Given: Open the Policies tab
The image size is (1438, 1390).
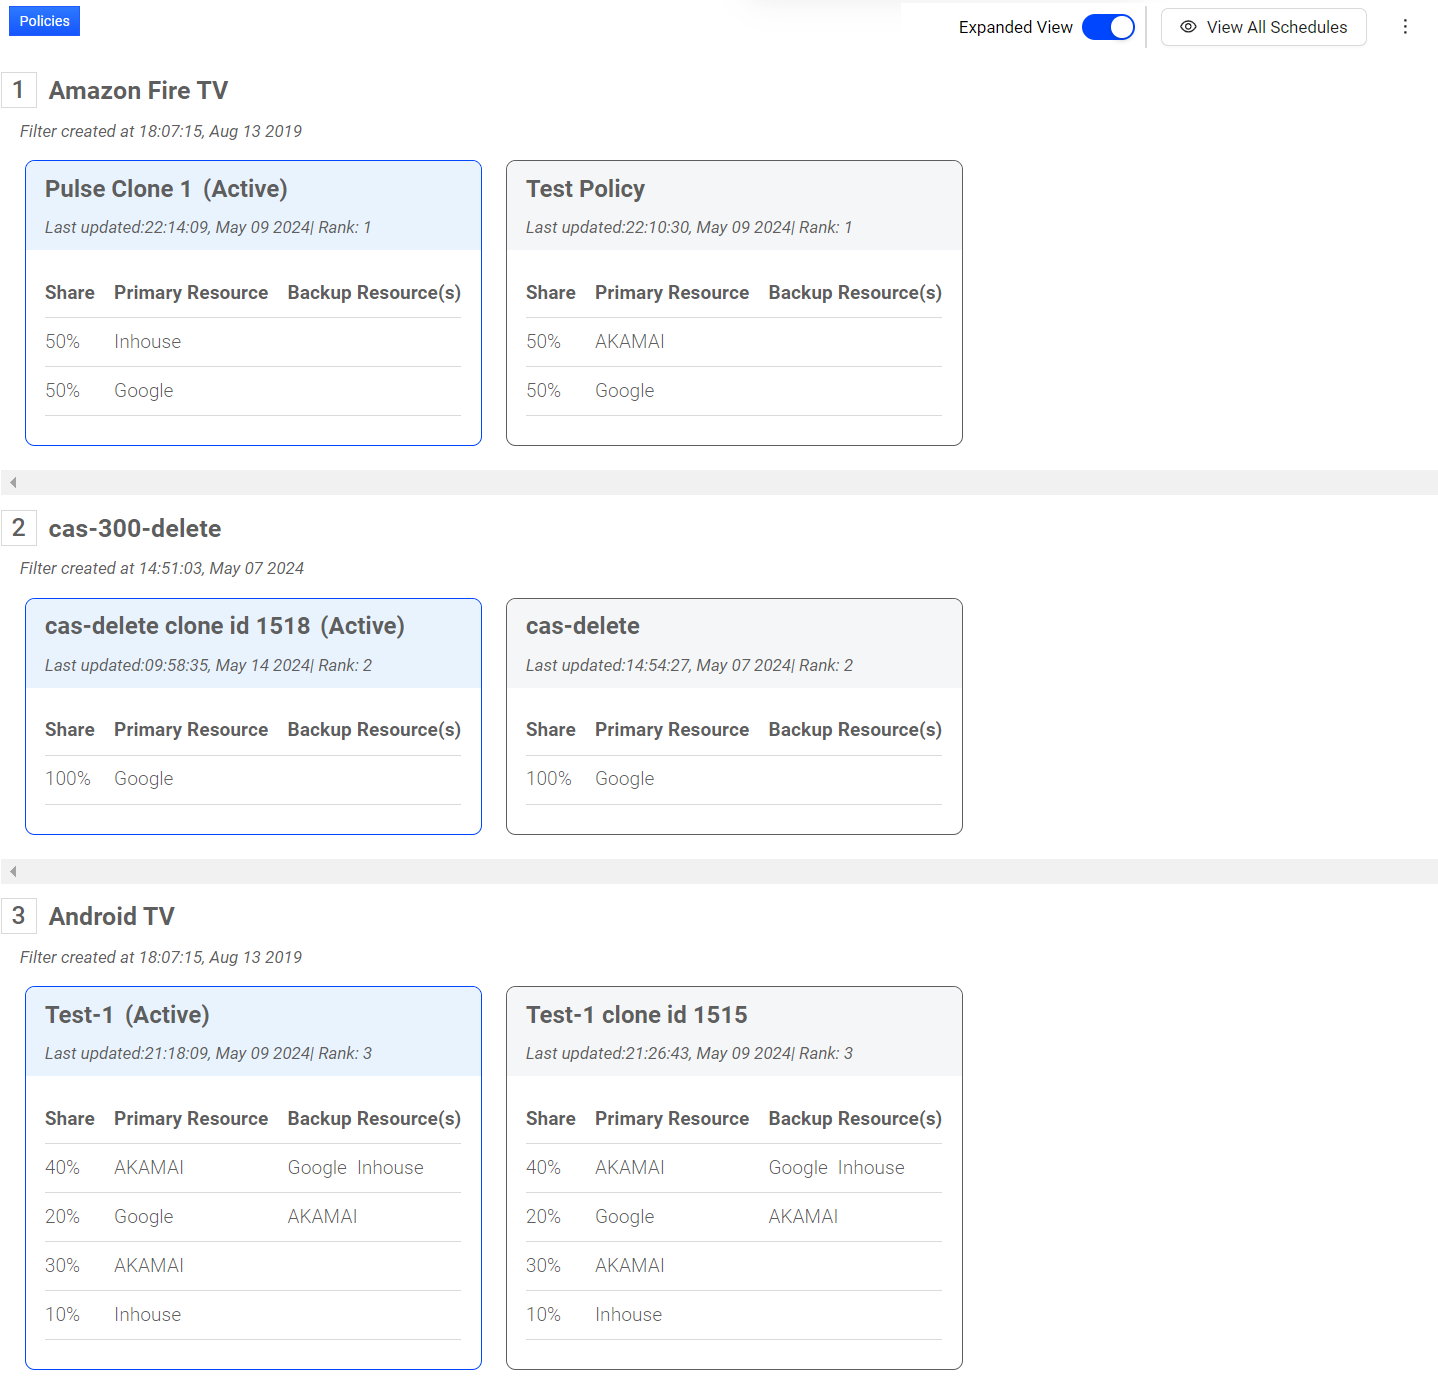Looking at the screenshot, I should [x=44, y=21].
